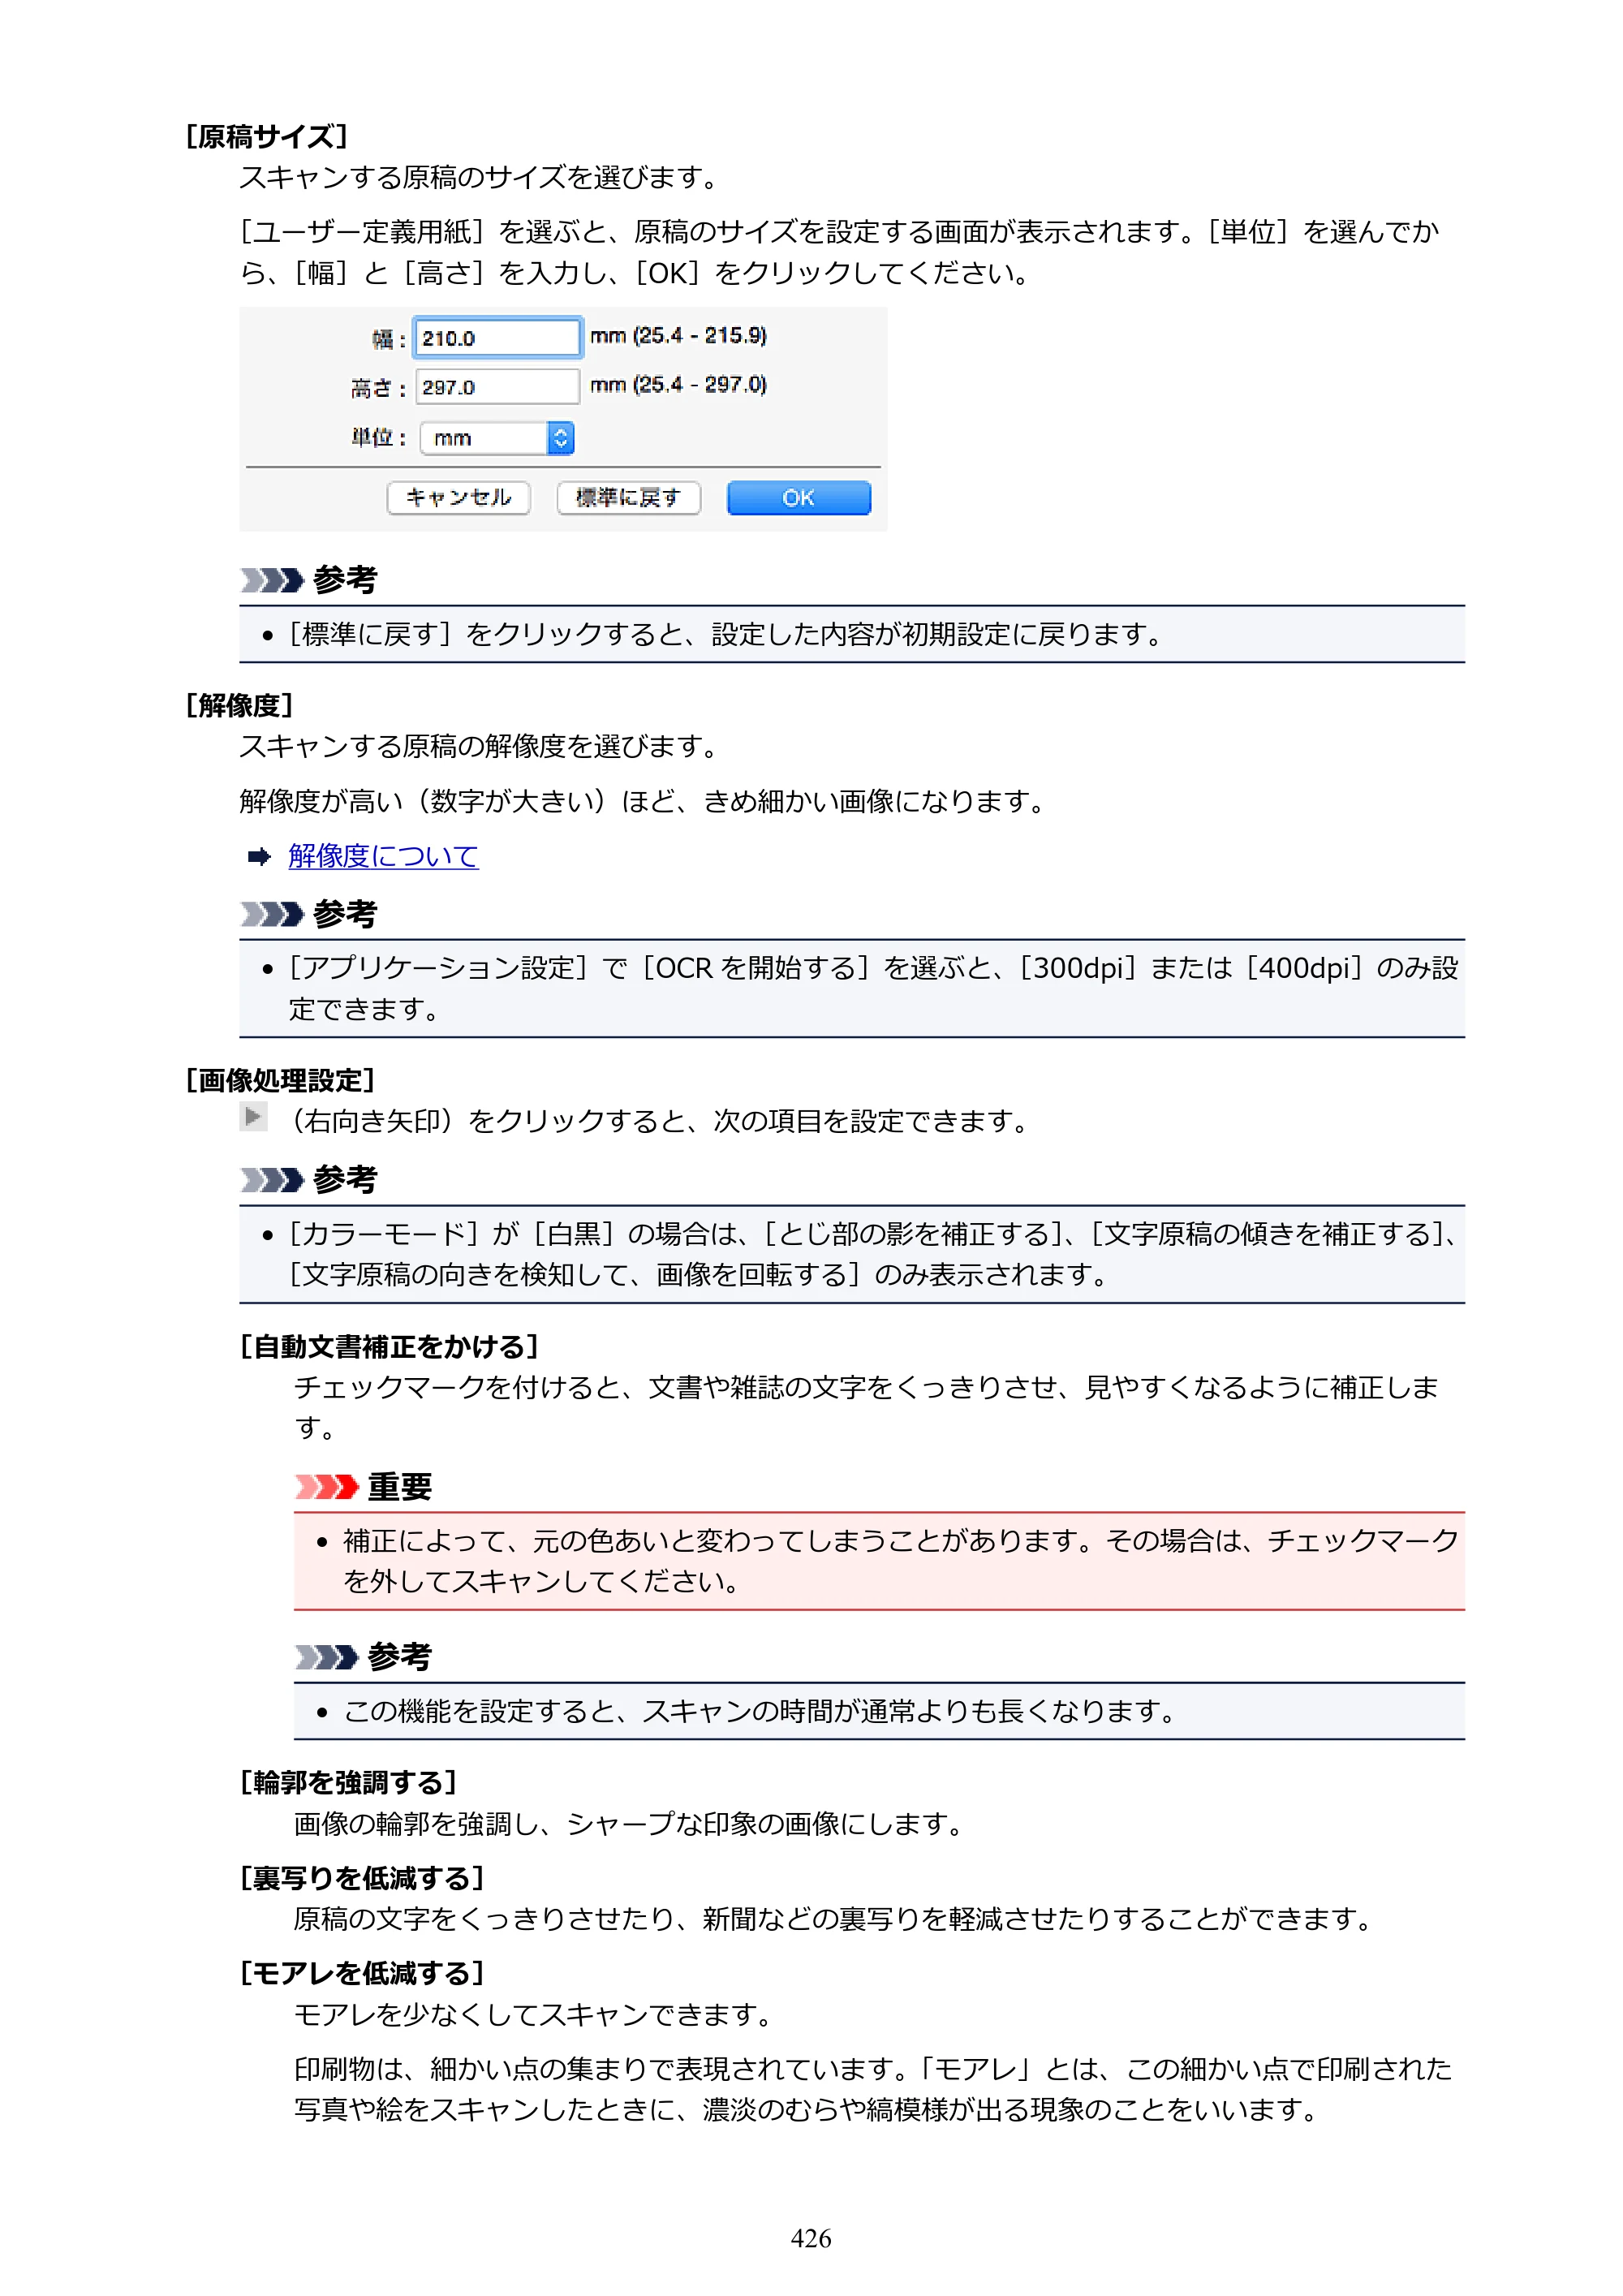Click the 参考 chevron icon above 標準に戻す note

click(271, 580)
